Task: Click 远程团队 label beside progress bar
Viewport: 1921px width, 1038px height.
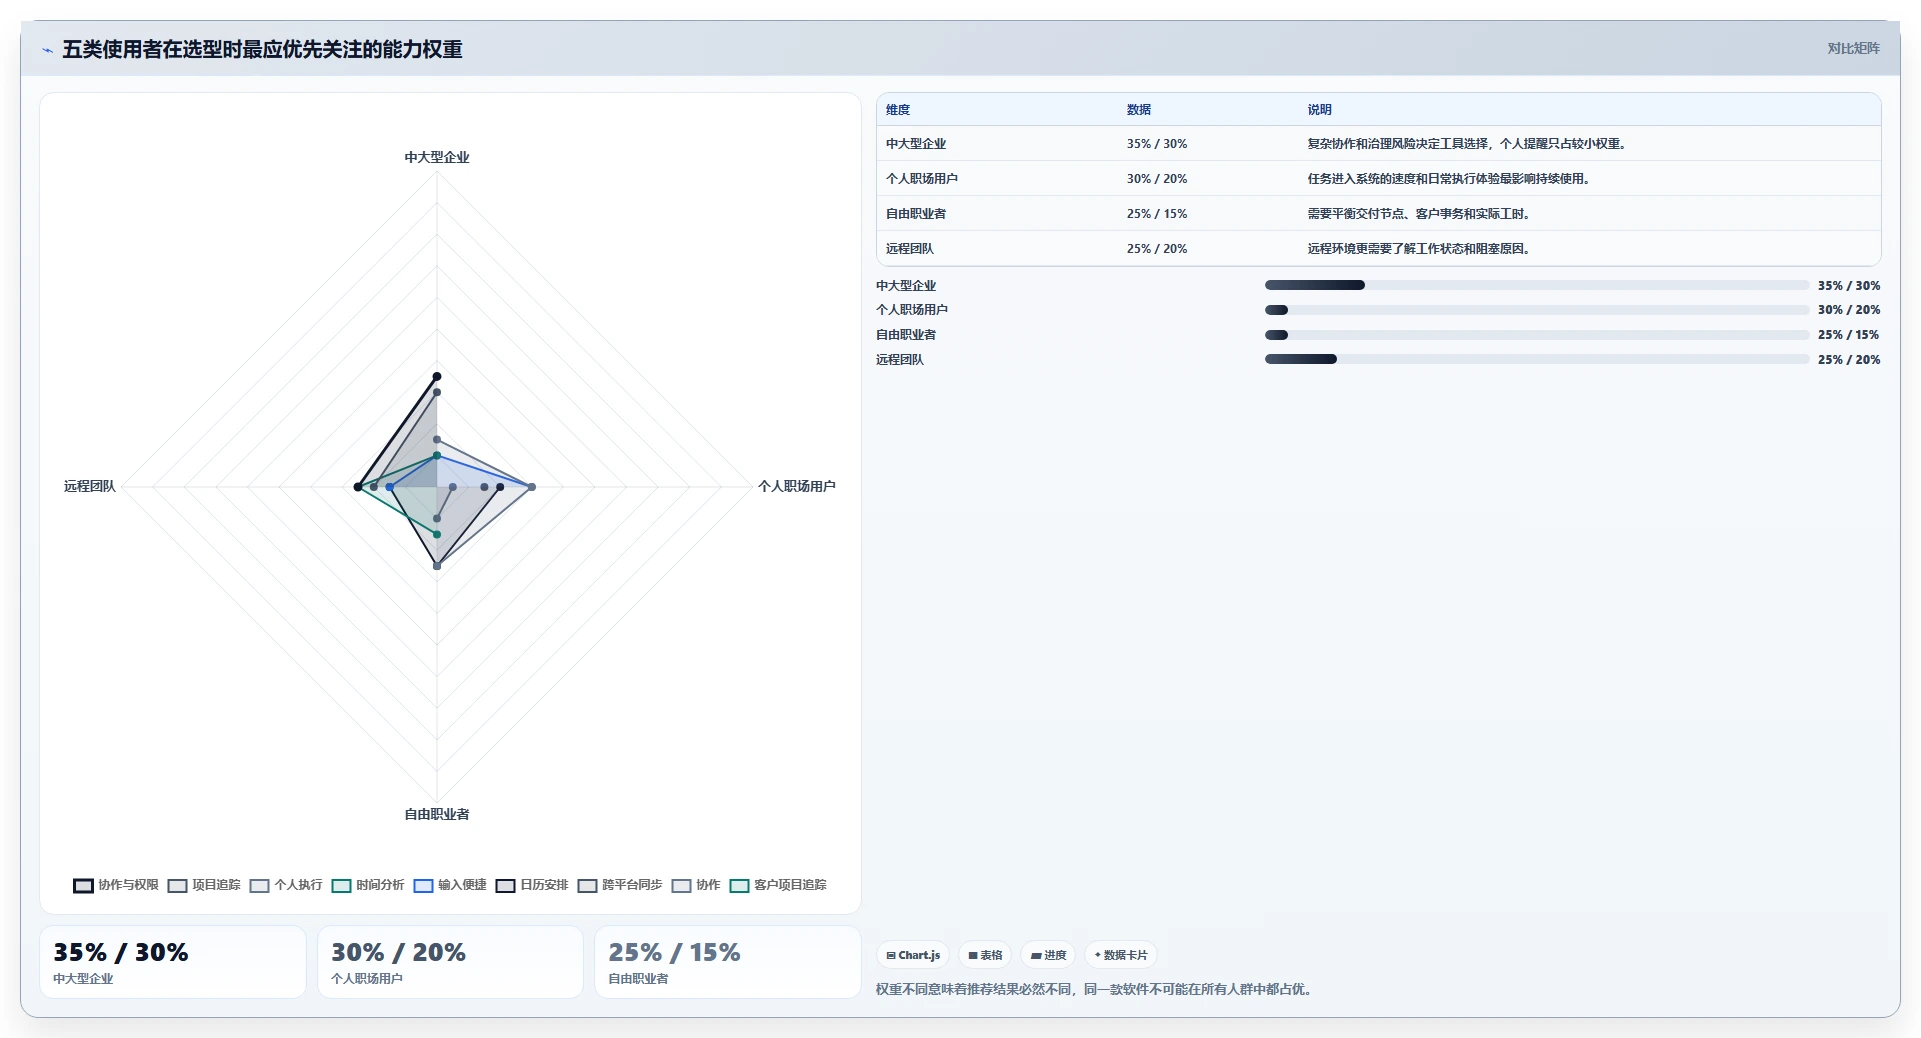Action: pyautogui.click(x=900, y=360)
